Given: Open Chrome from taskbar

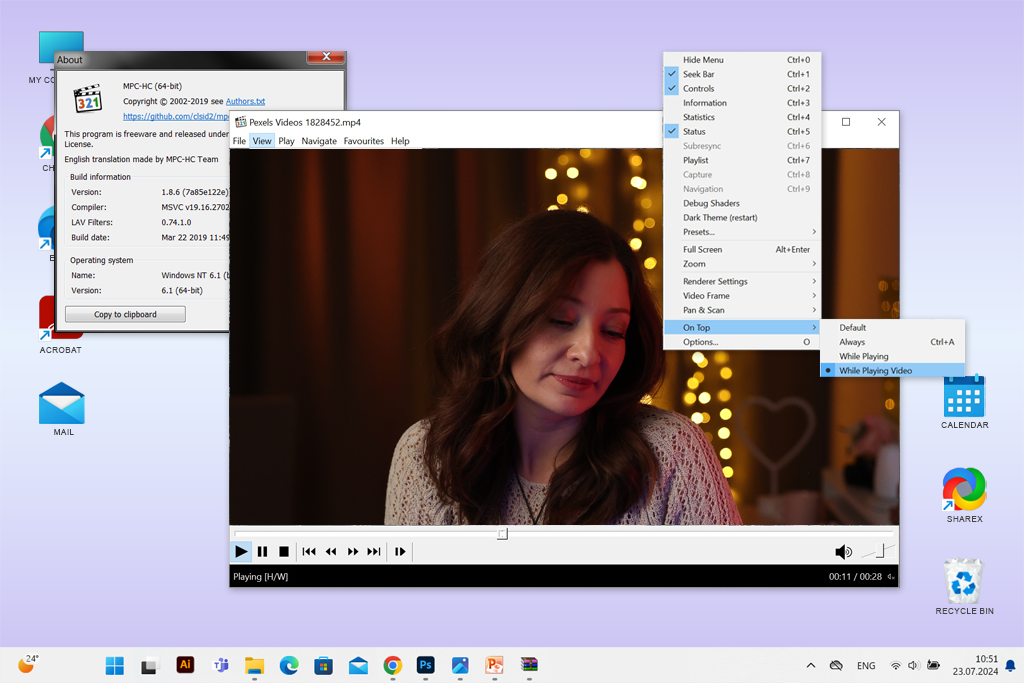Looking at the screenshot, I should 392,665.
